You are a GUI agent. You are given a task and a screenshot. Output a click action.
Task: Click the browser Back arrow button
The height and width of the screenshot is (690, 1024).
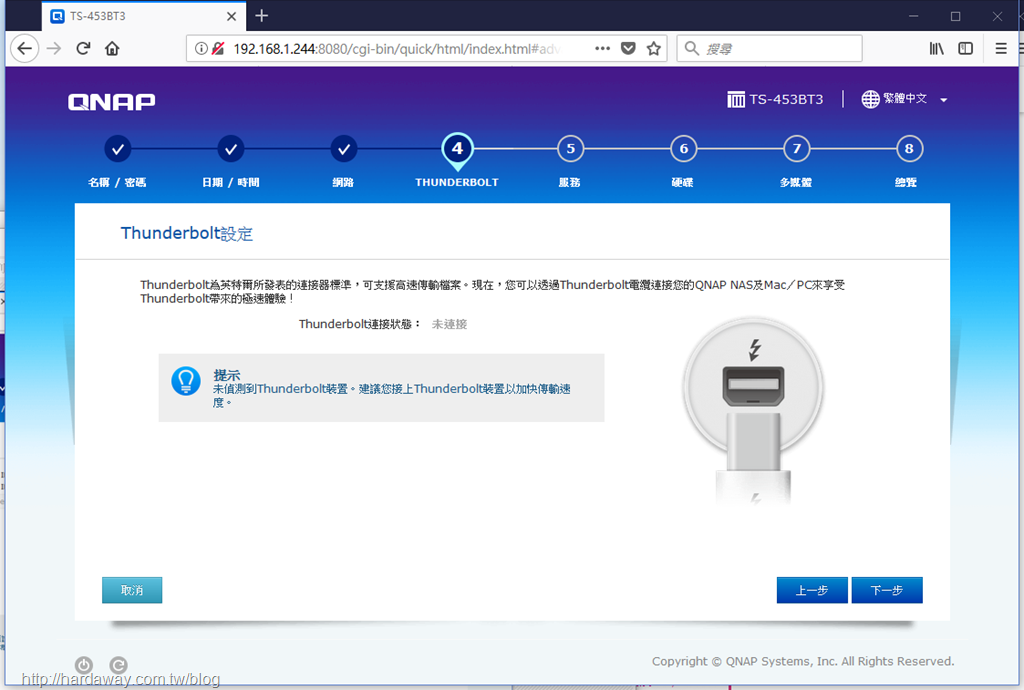[x=24, y=48]
